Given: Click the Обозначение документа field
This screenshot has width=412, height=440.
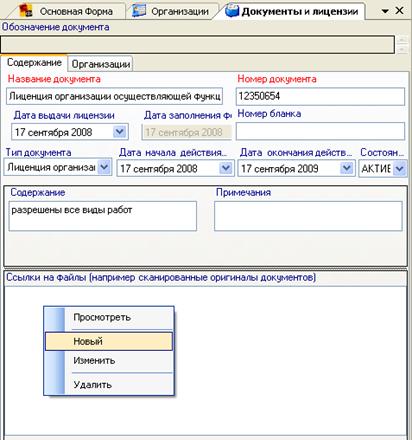Looking at the screenshot, I should (197, 44).
